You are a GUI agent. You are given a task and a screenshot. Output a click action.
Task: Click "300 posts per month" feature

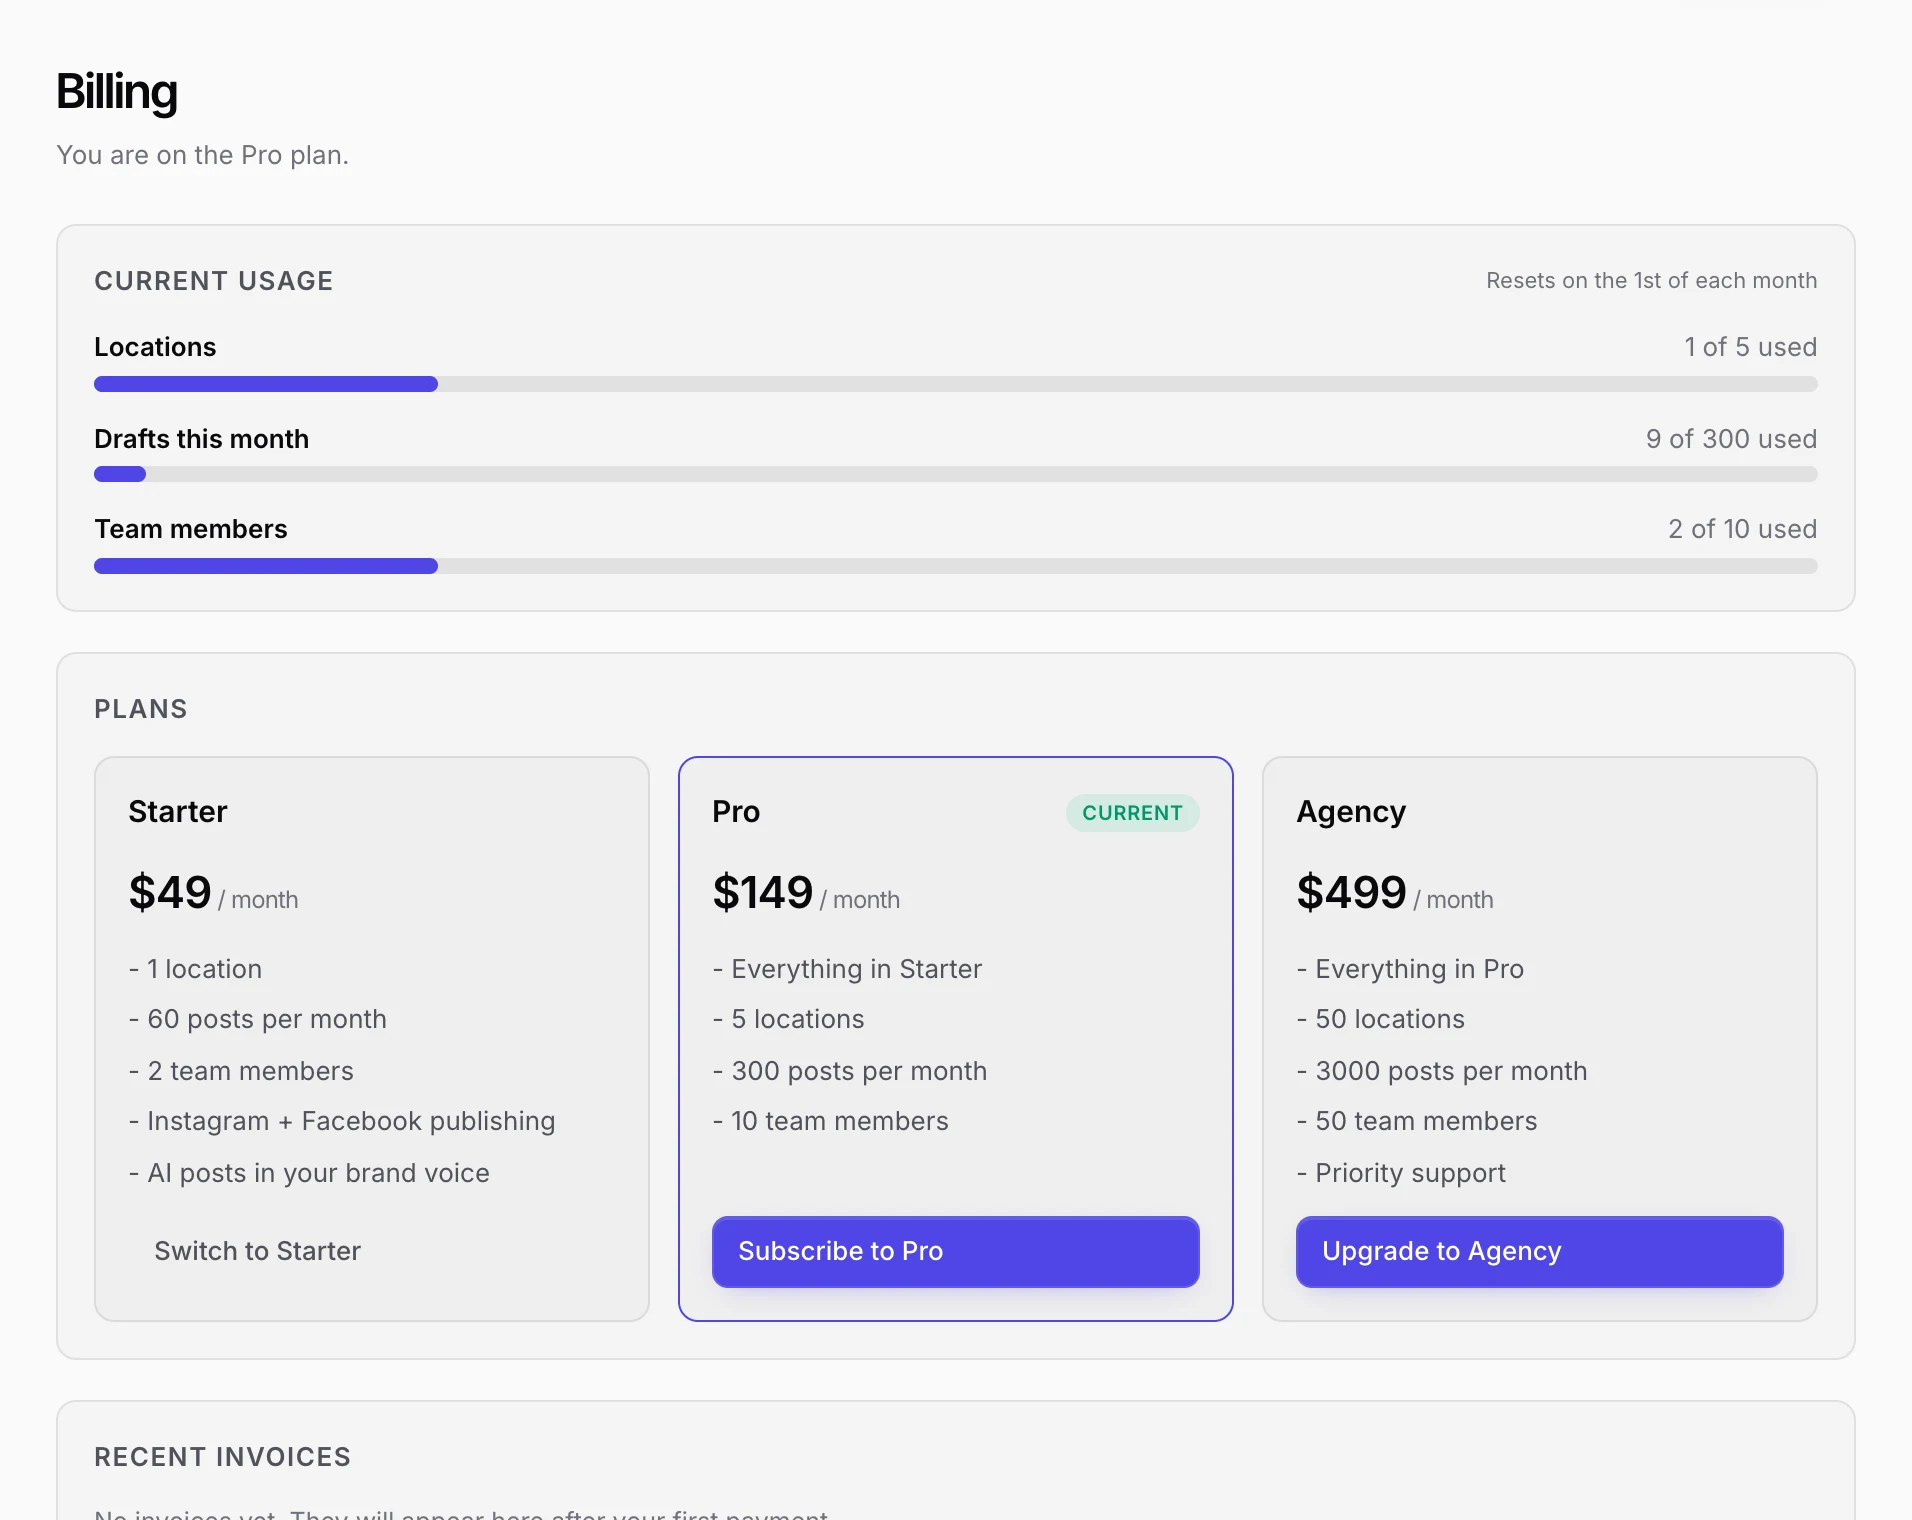click(850, 1071)
